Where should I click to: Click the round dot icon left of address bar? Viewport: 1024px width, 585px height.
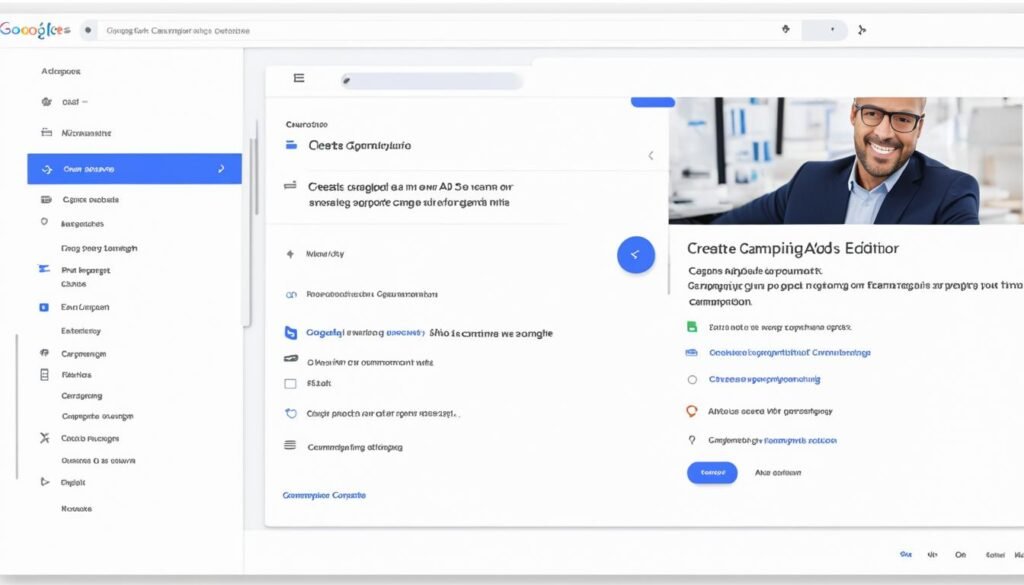click(x=88, y=30)
